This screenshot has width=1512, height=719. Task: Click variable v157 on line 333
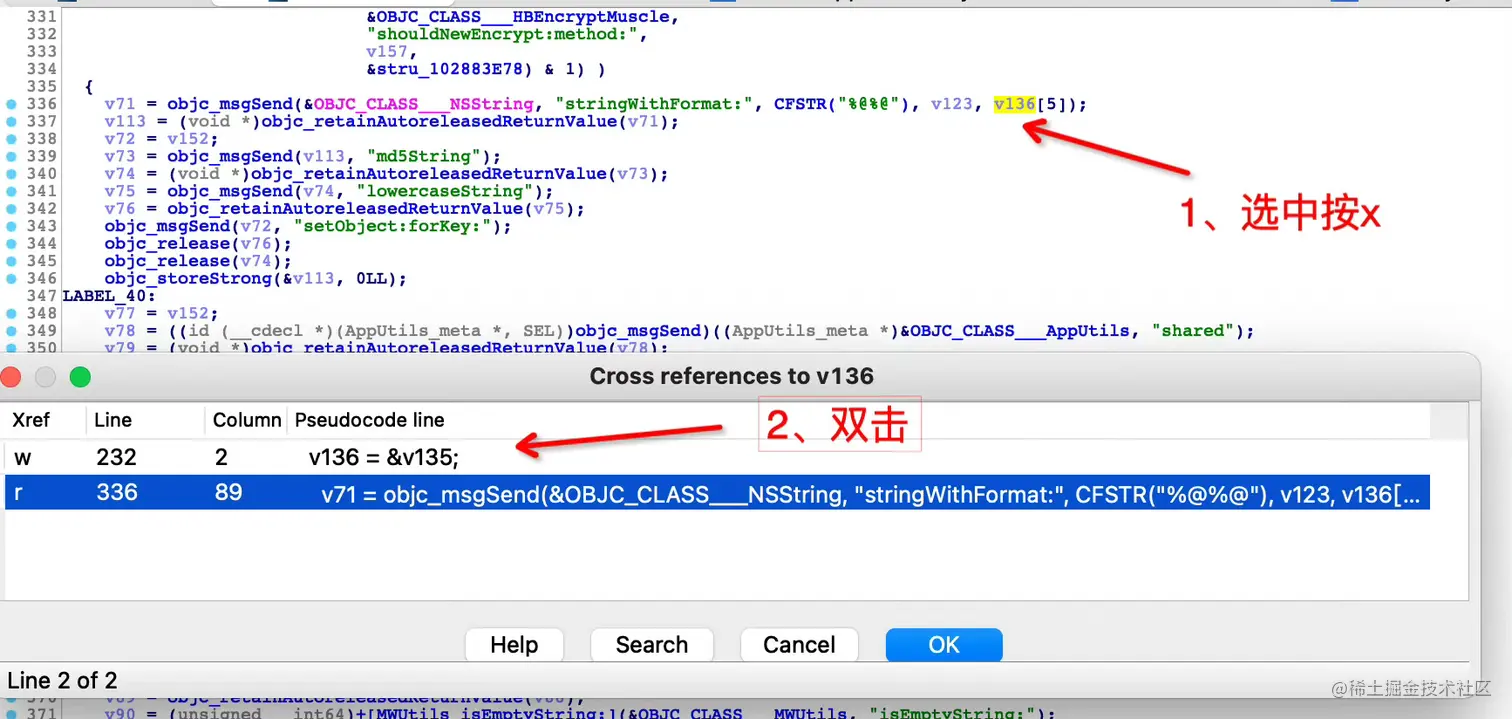pos(386,51)
